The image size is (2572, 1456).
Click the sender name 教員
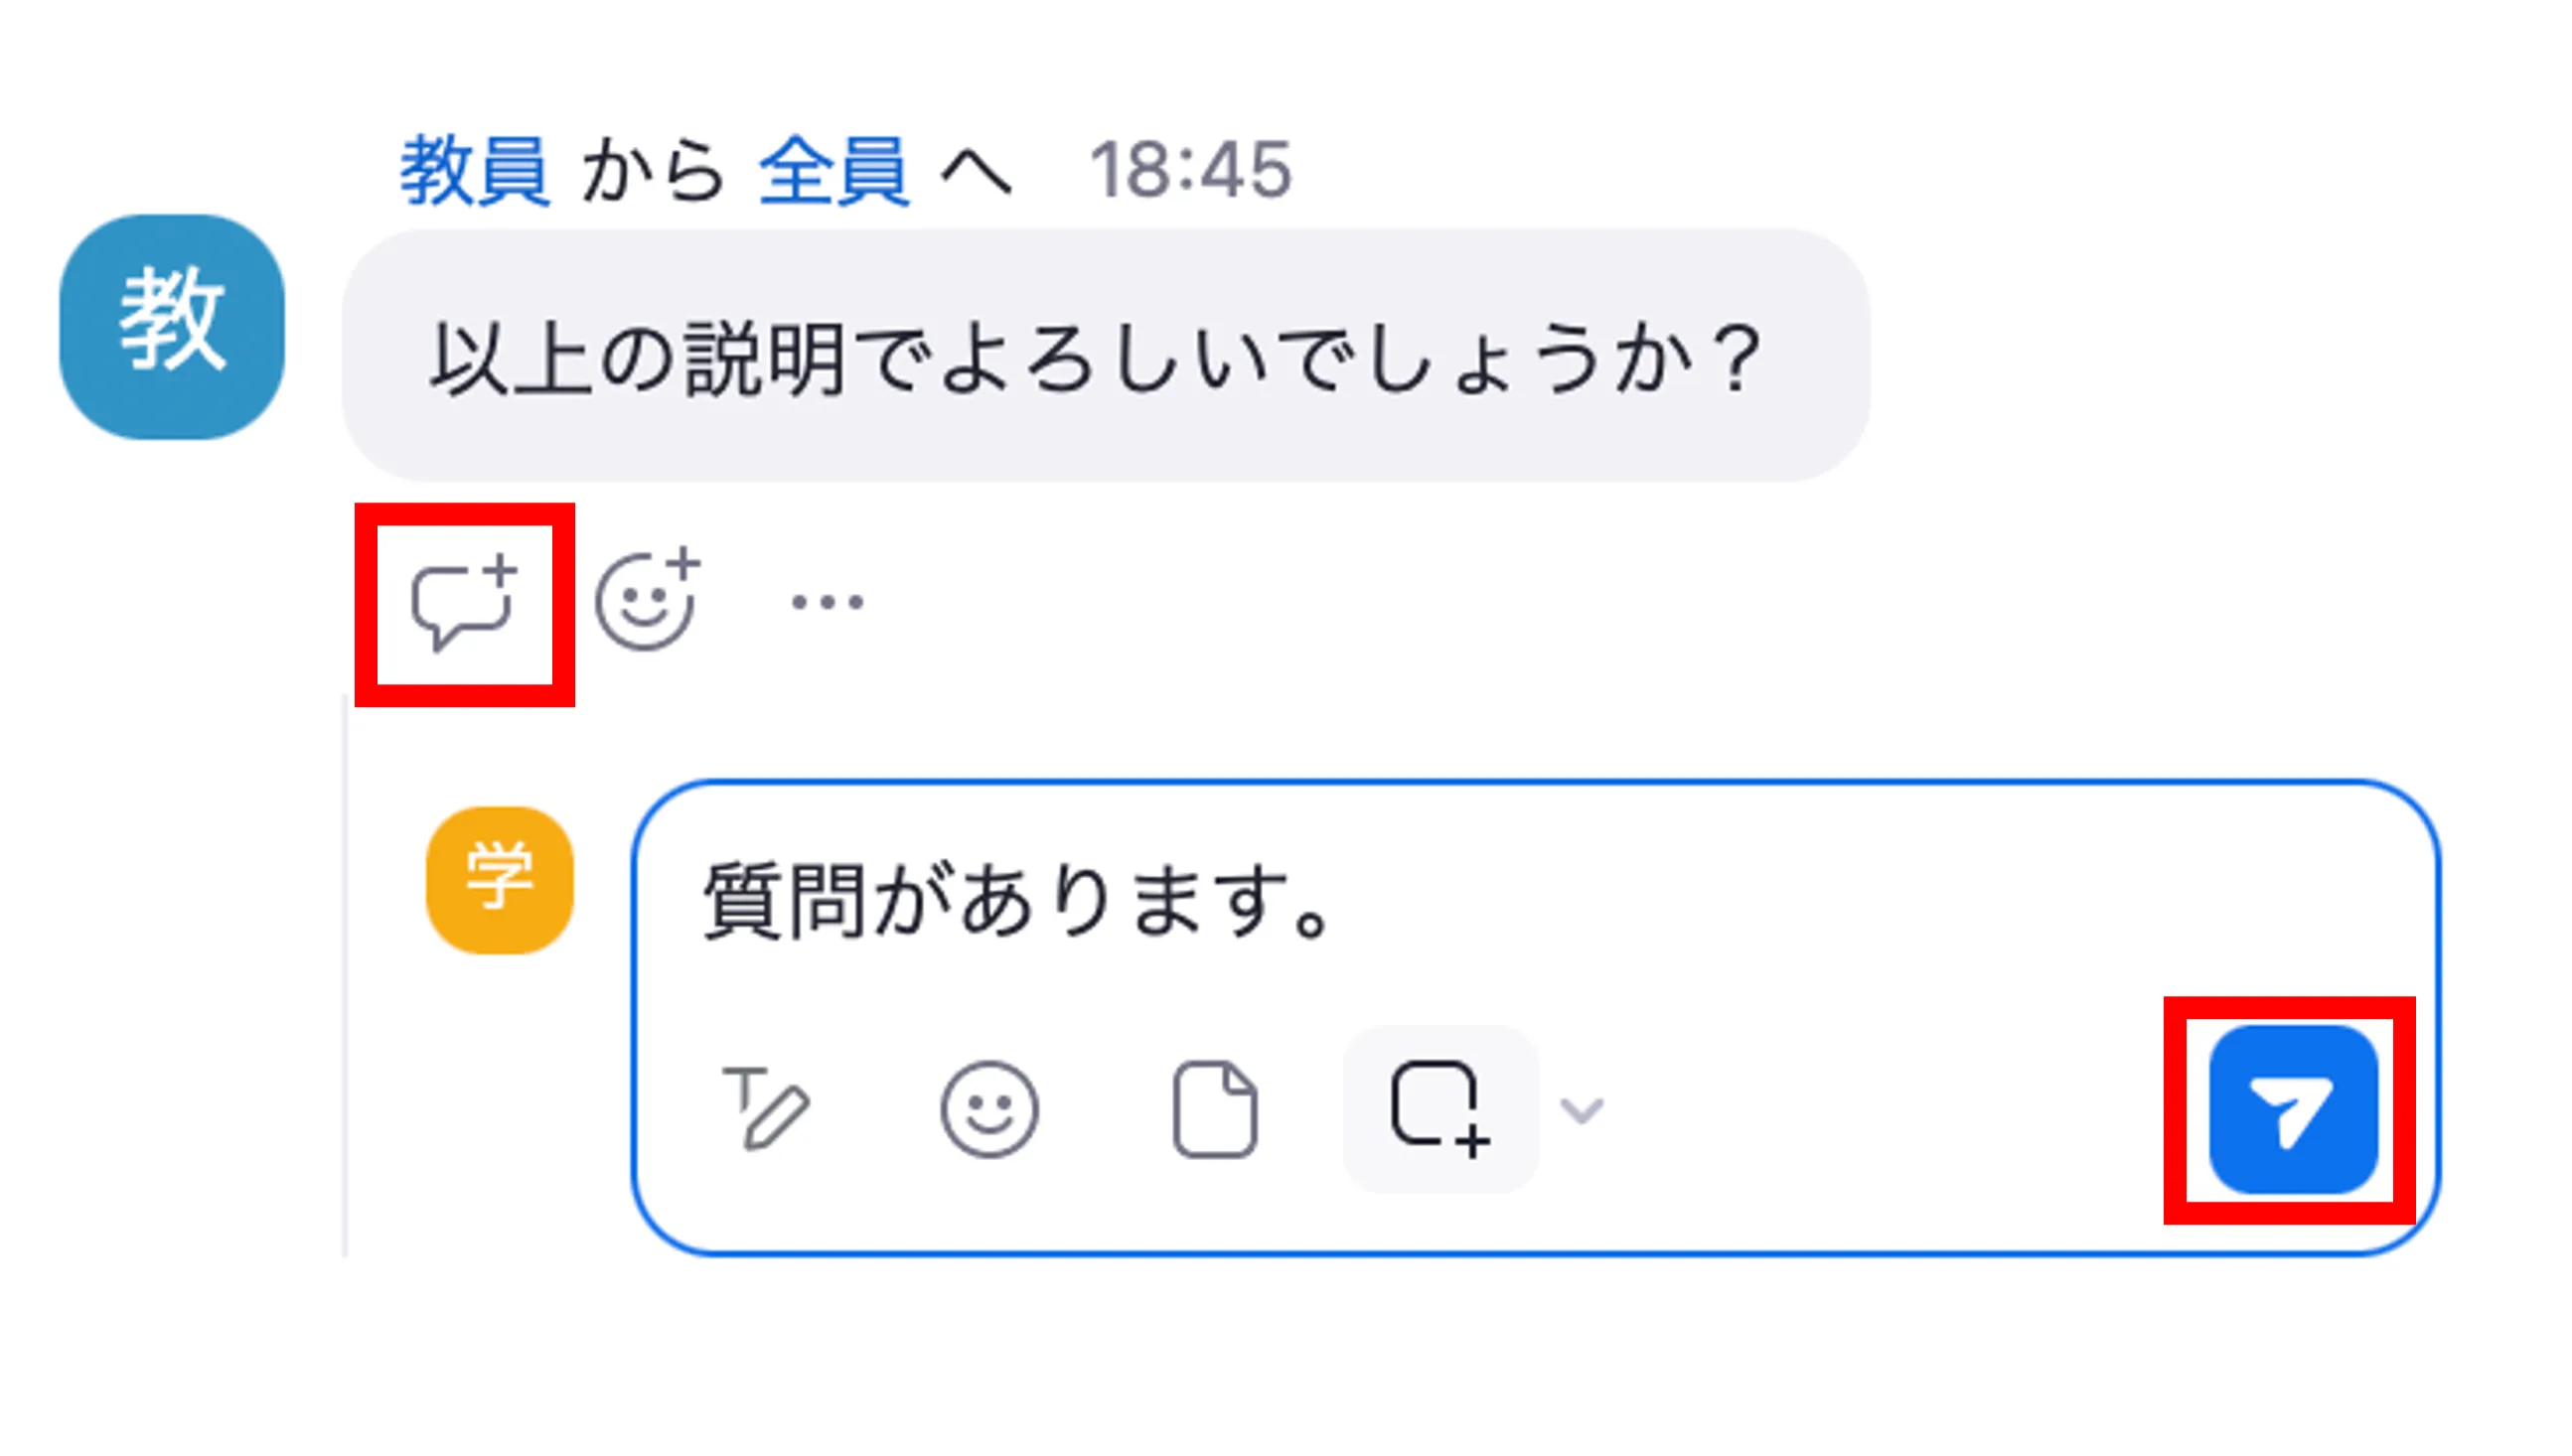tap(474, 171)
